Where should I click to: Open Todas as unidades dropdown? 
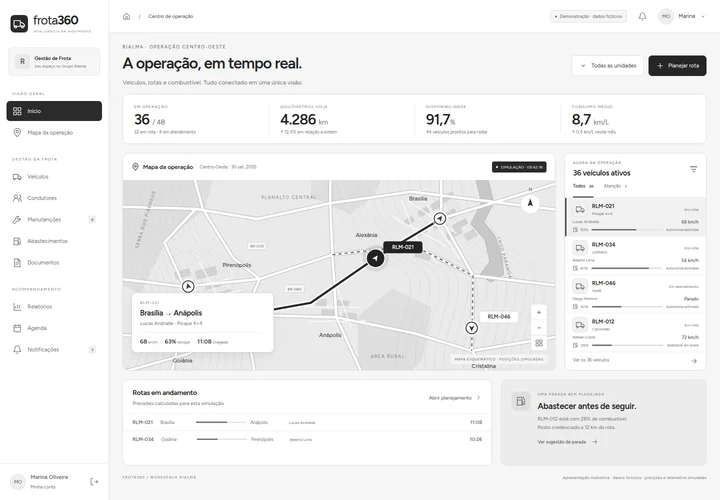click(x=608, y=66)
